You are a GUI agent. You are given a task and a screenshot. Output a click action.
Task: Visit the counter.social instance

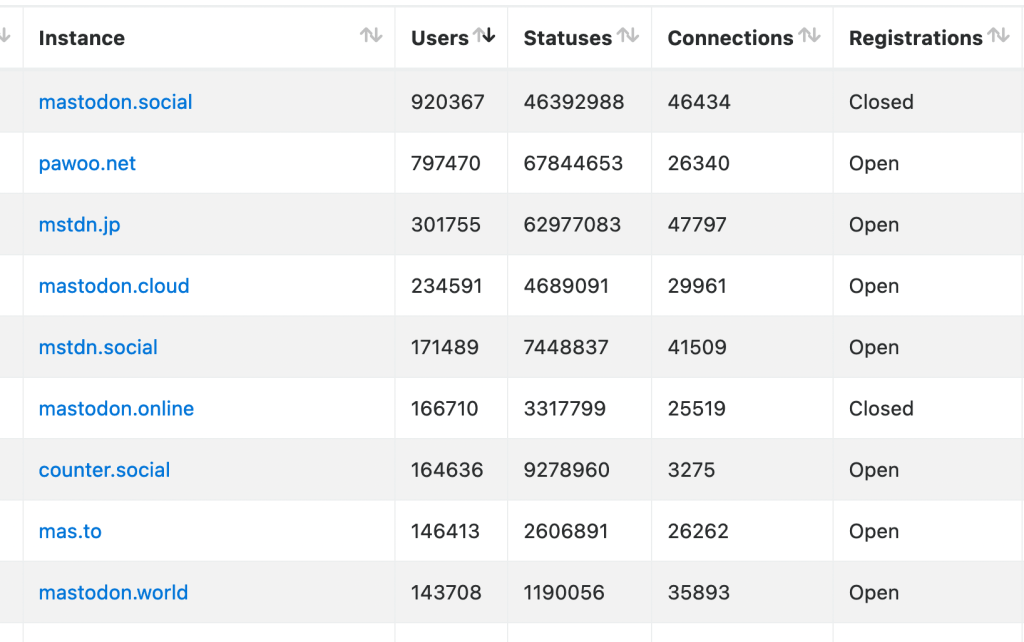[x=104, y=470]
